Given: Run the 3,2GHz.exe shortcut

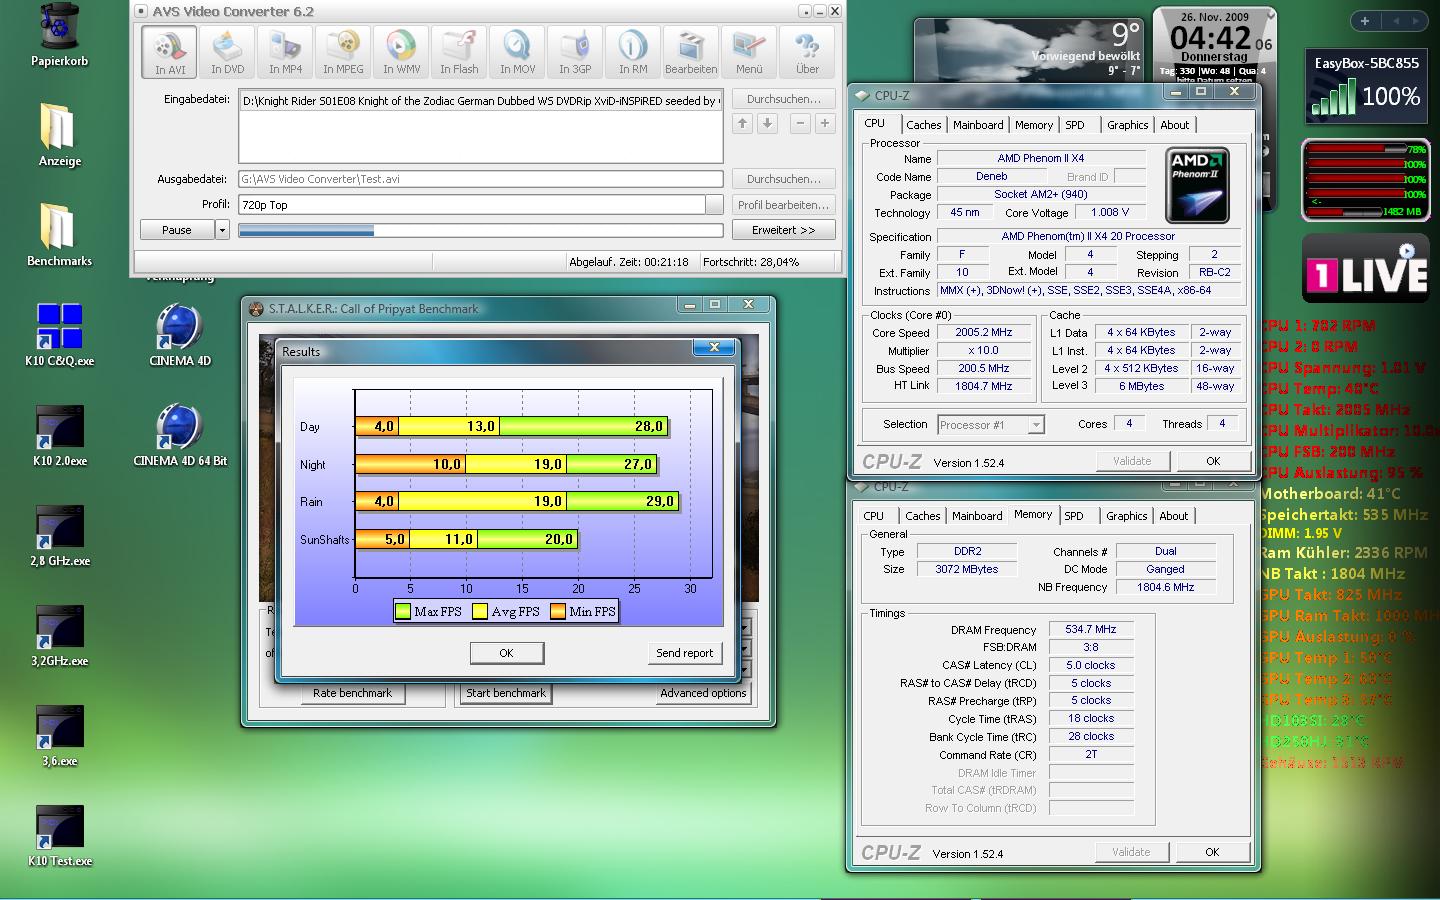Looking at the screenshot, I should [59, 635].
